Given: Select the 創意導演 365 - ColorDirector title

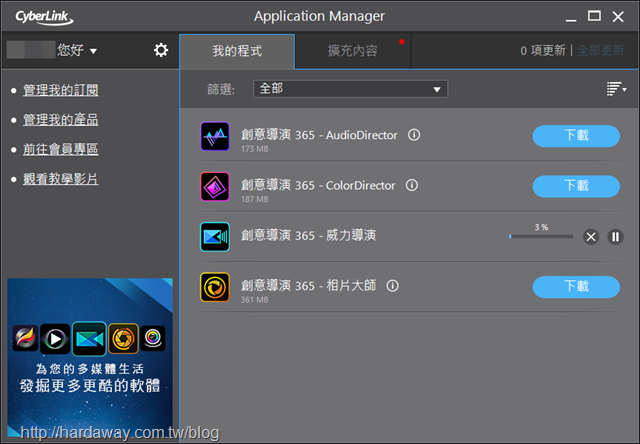Looking at the screenshot, I should 318,185.
